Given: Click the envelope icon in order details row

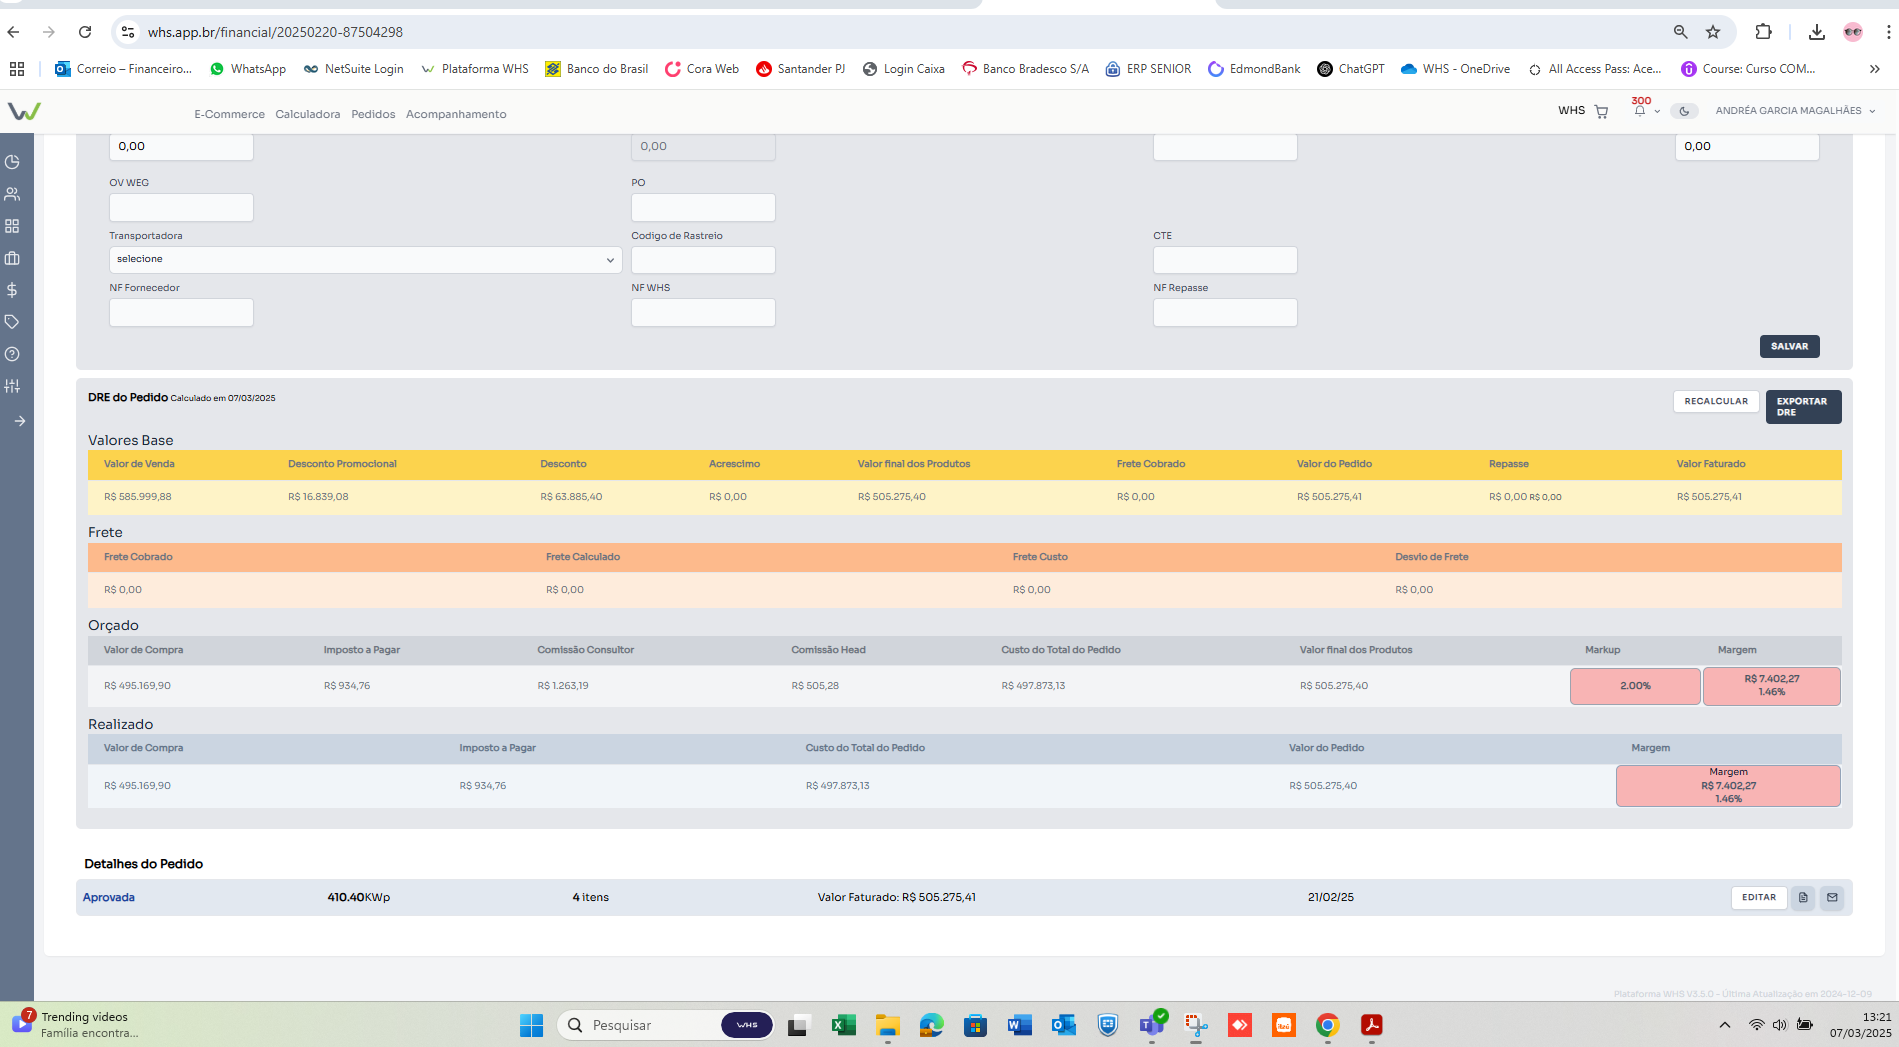Looking at the screenshot, I should 1832,898.
